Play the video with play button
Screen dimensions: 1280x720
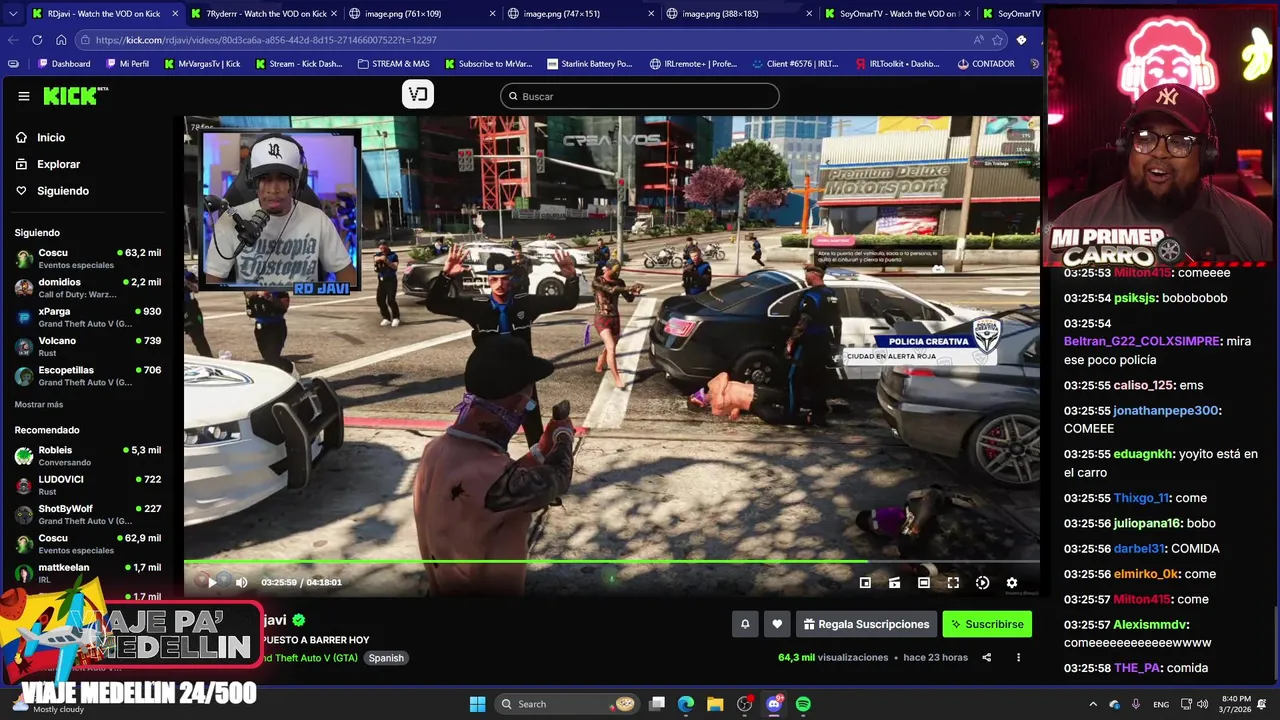212,582
